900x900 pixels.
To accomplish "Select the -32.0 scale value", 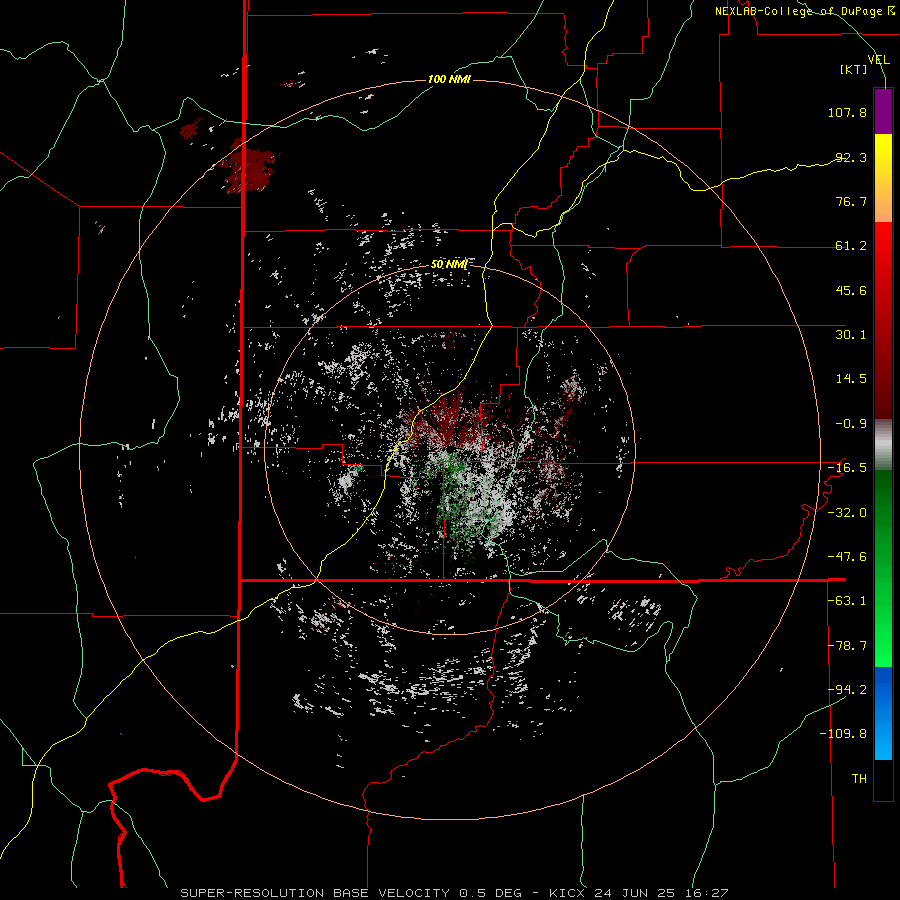I will tap(847, 513).
